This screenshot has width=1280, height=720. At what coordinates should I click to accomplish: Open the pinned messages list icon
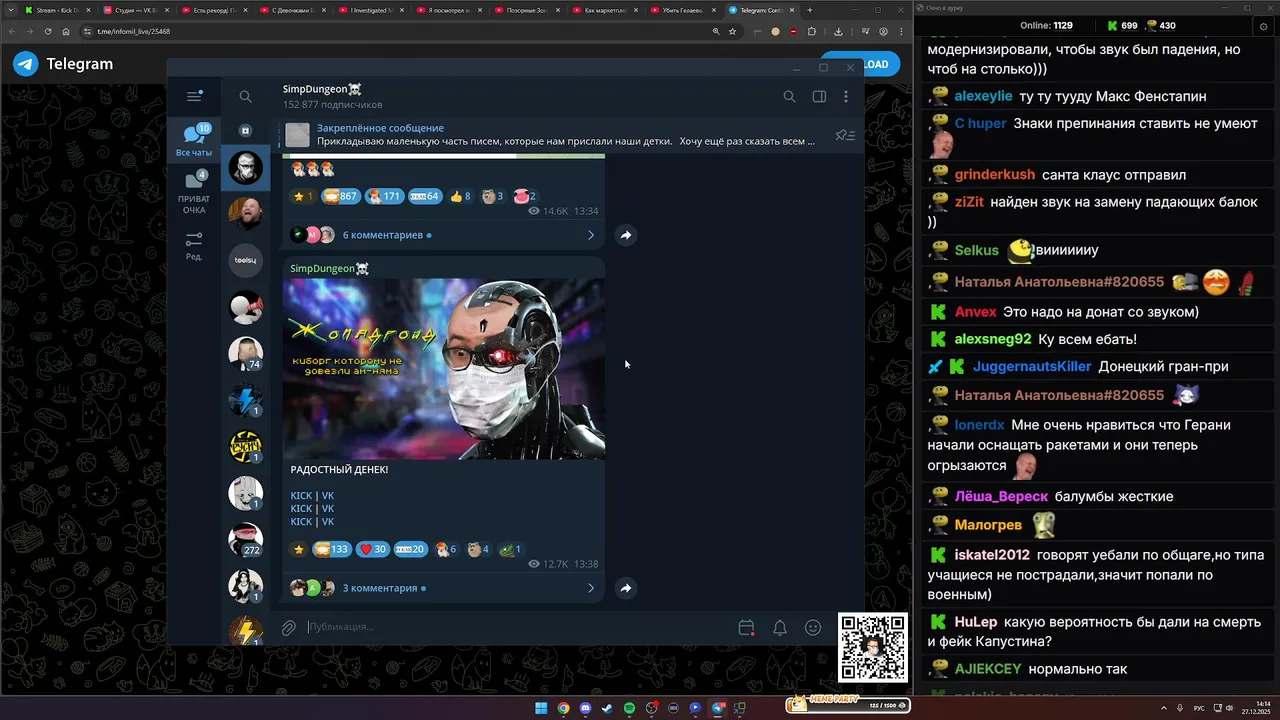(x=845, y=135)
